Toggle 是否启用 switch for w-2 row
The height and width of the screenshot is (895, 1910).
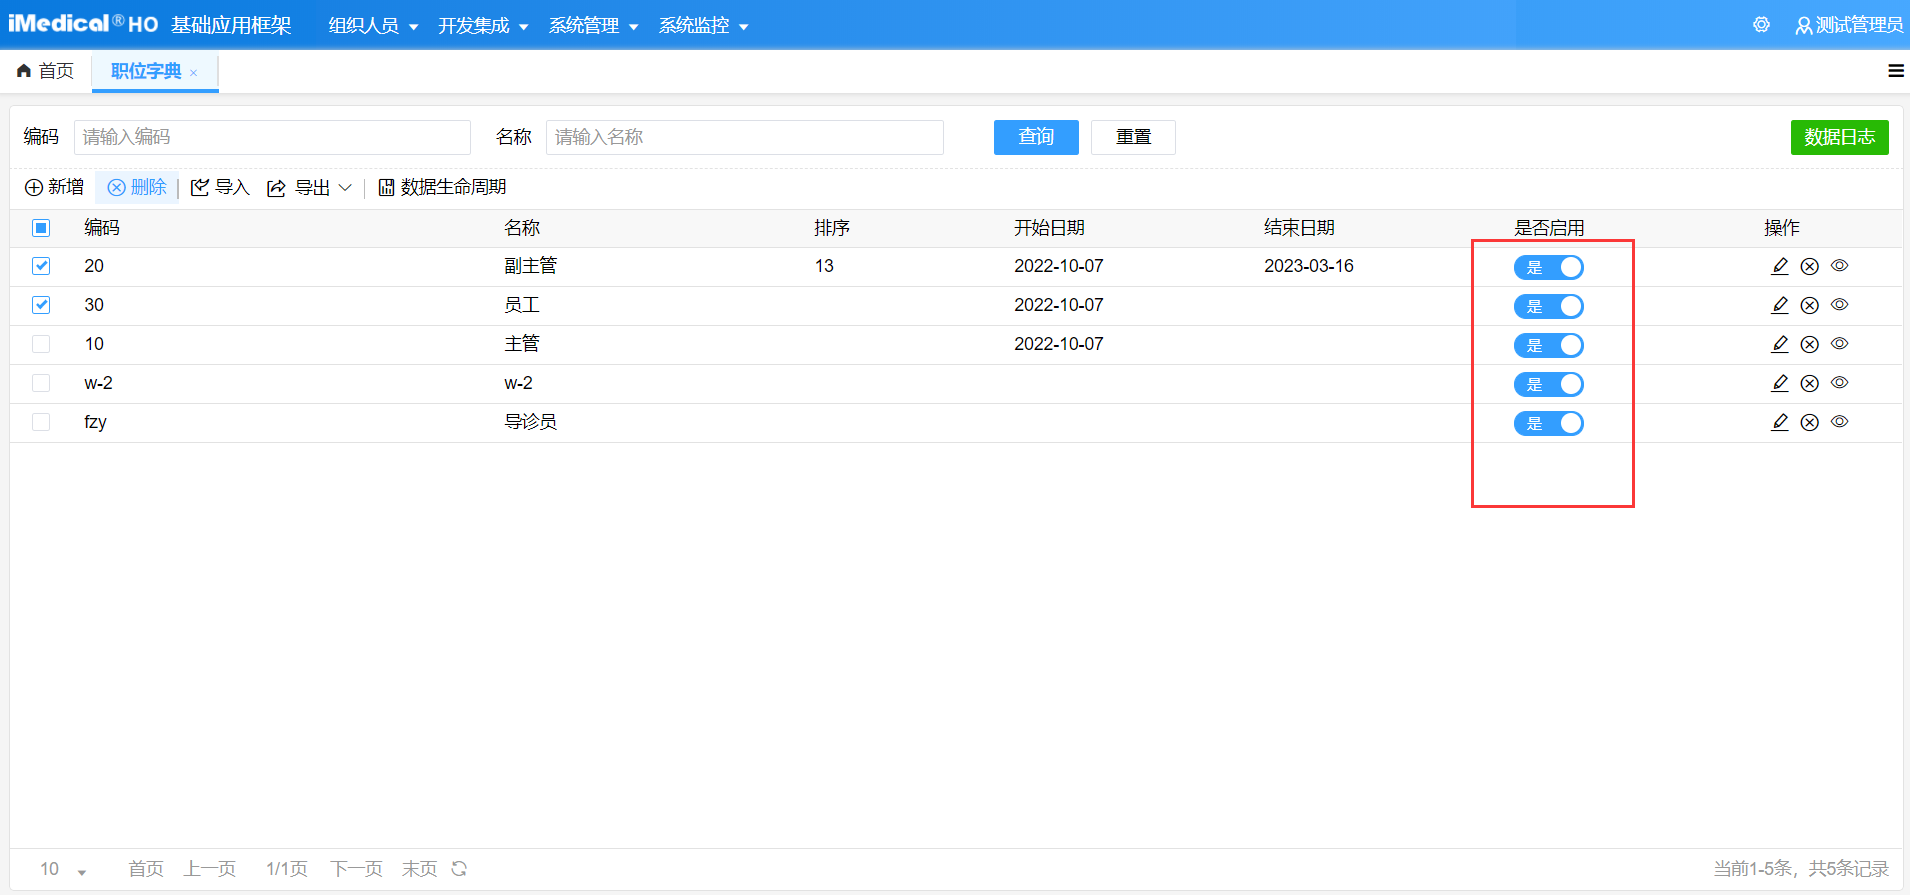[1549, 384]
